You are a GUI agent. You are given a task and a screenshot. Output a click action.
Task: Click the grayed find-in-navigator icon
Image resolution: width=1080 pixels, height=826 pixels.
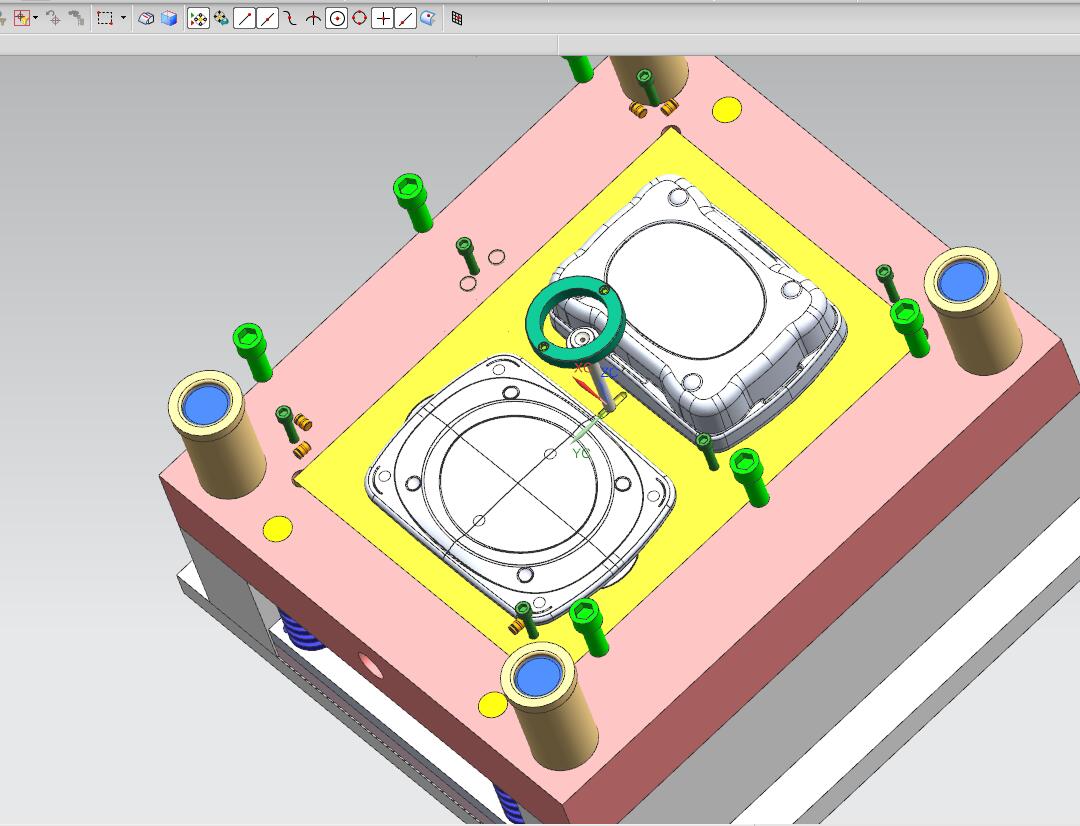76,19
